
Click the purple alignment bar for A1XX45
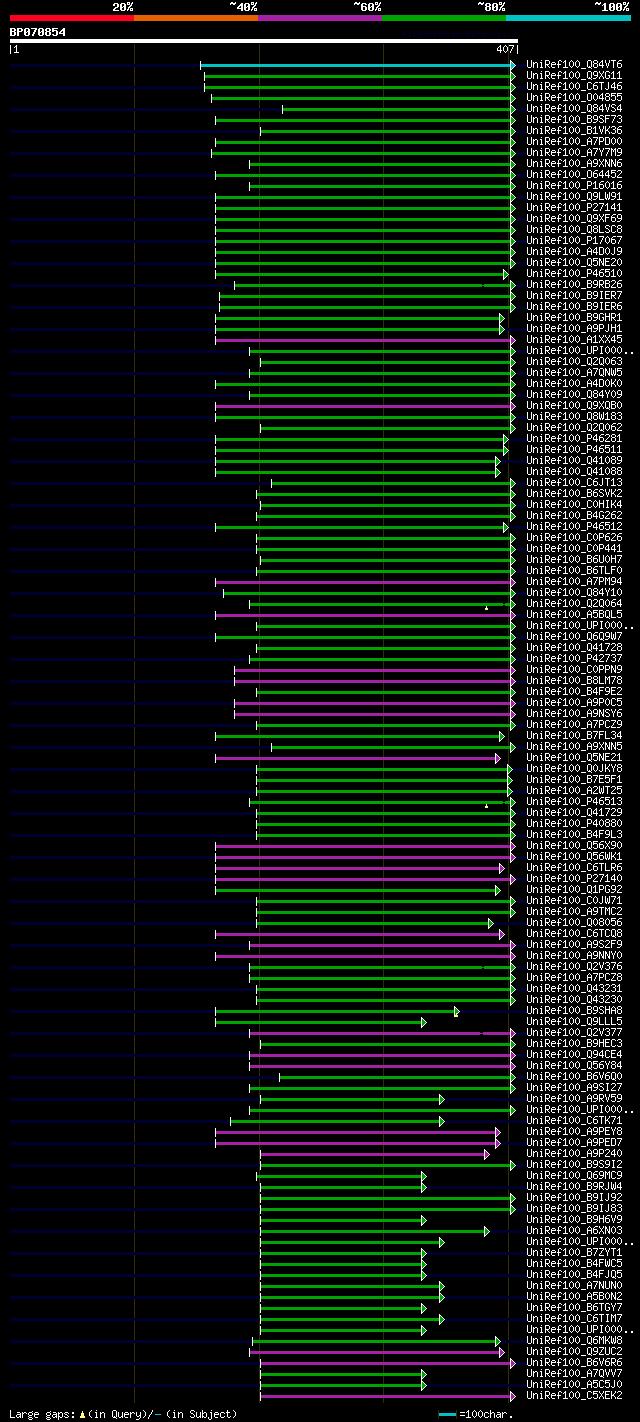[364, 340]
